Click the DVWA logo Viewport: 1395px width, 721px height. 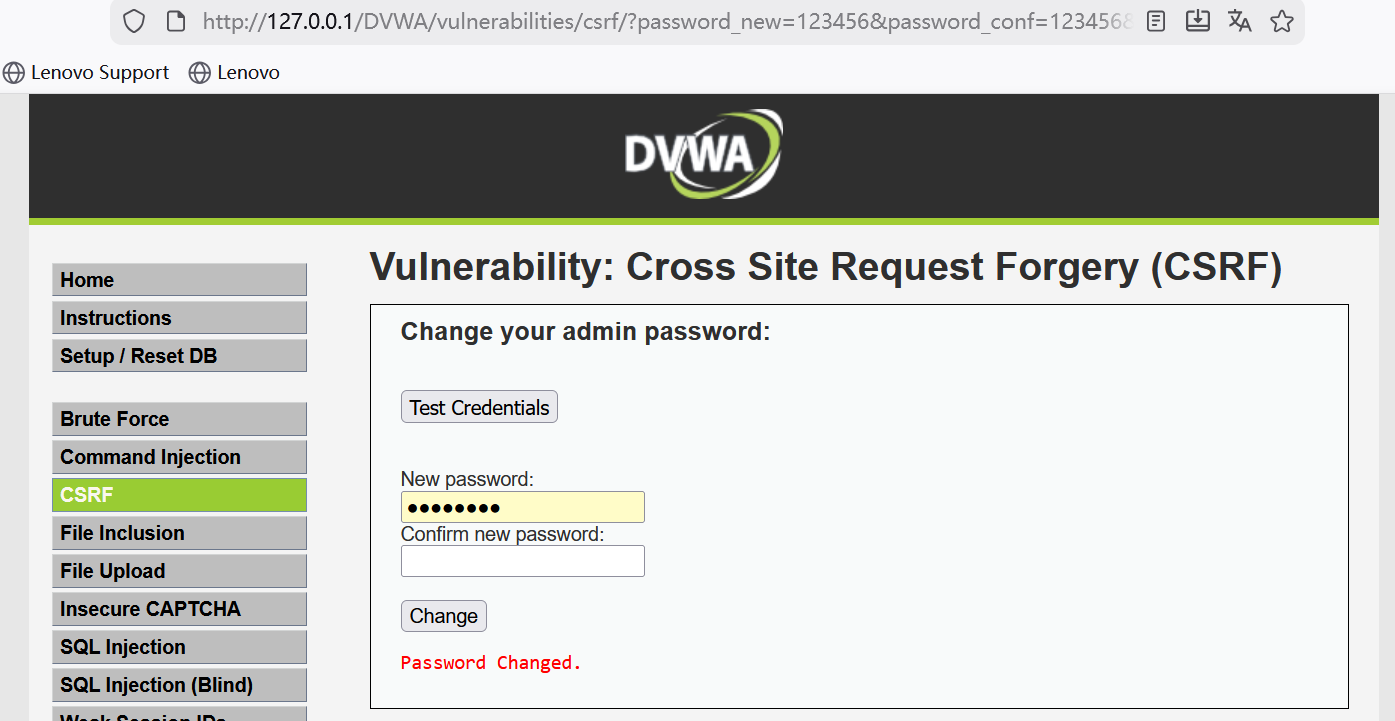coord(704,153)
